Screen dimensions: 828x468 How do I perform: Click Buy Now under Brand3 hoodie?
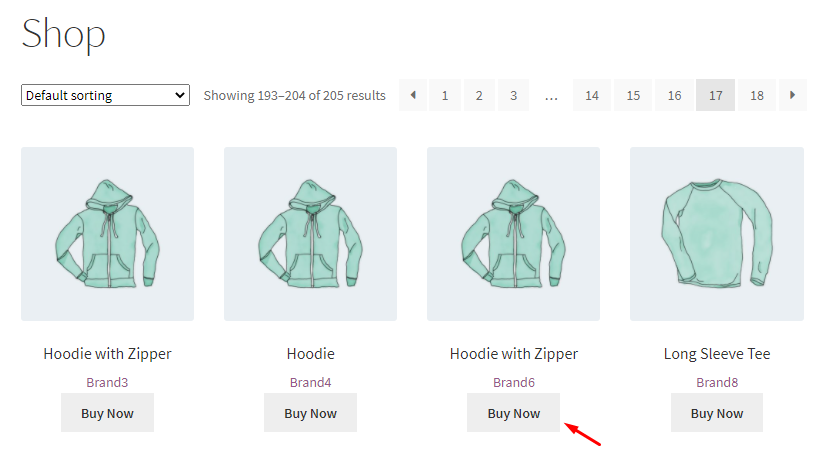click(x=107, y=413)
